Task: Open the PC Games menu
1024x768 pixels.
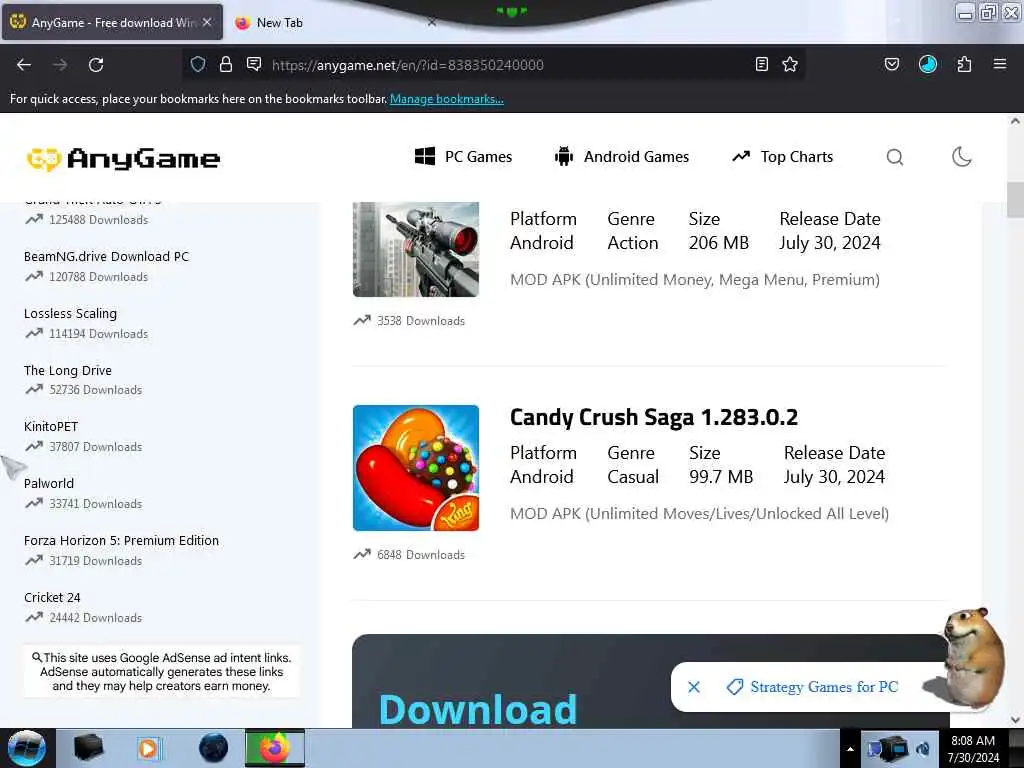Action: 464,157
